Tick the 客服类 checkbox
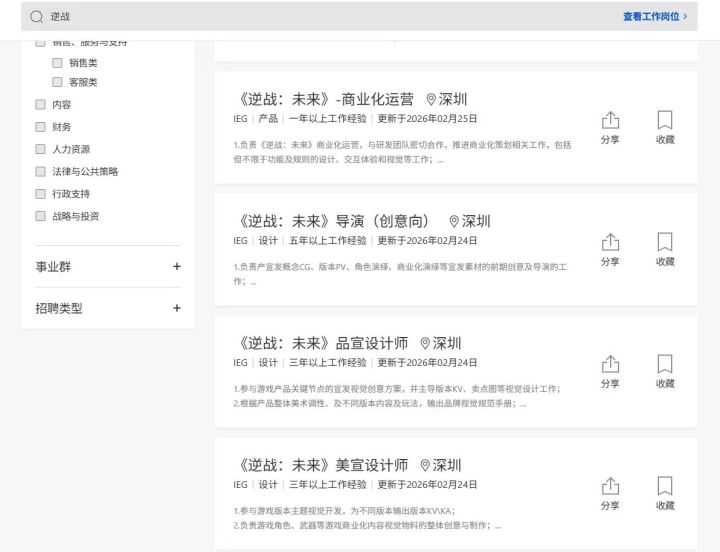720x552 pixels. [x=57, y=82]
